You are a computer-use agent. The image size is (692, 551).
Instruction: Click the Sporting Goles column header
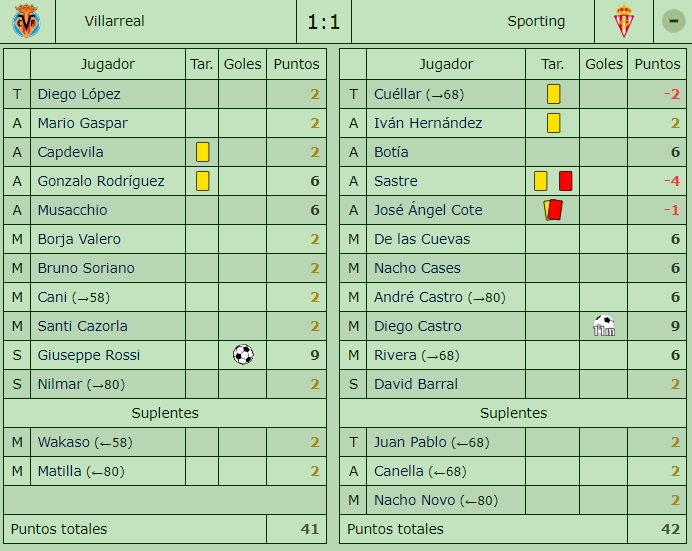(x=604, y=64)
